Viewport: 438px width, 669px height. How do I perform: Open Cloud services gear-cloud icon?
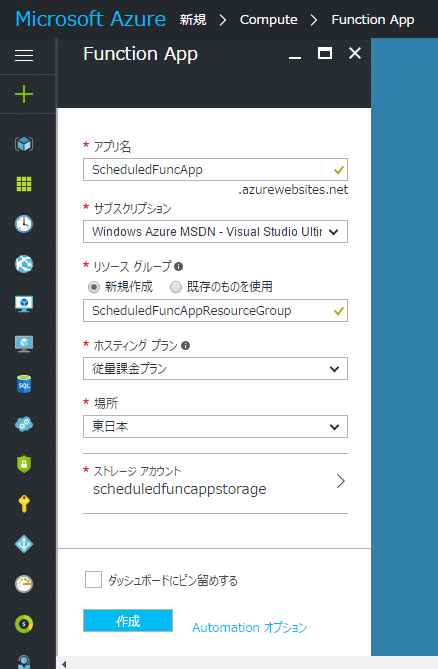point(24,424)
